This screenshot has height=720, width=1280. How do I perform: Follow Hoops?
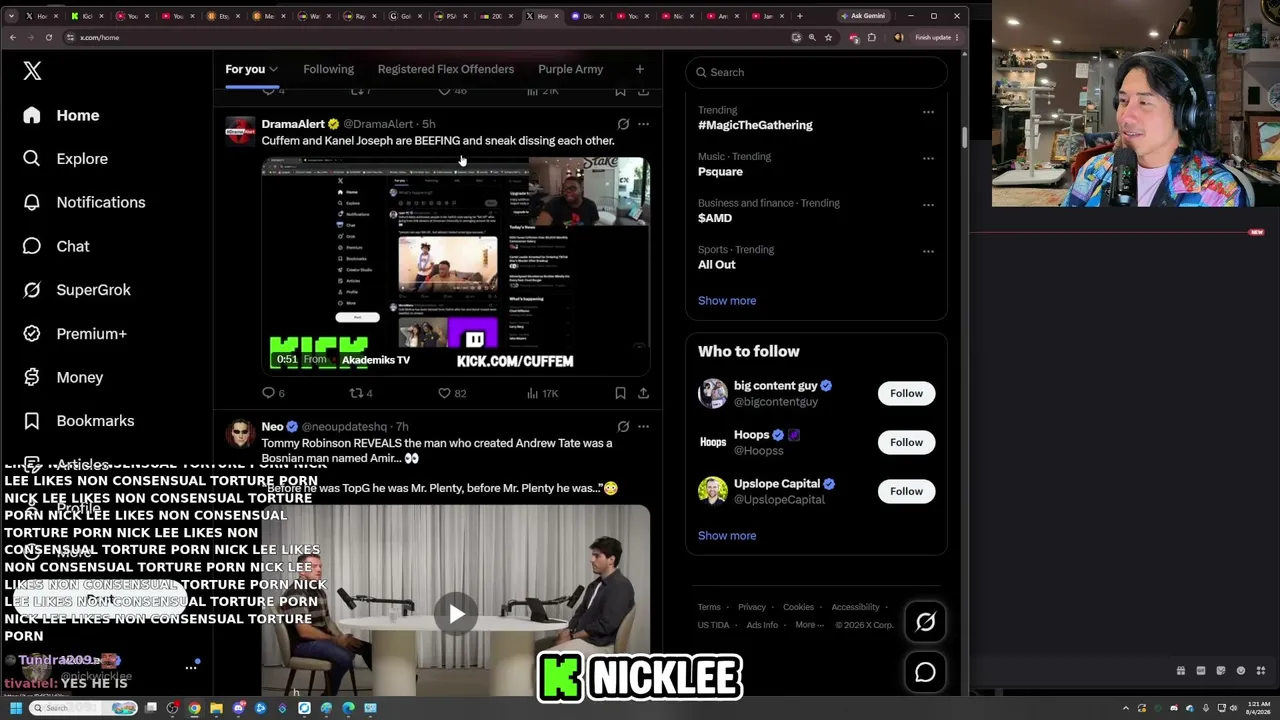click(x=906, y=442)
